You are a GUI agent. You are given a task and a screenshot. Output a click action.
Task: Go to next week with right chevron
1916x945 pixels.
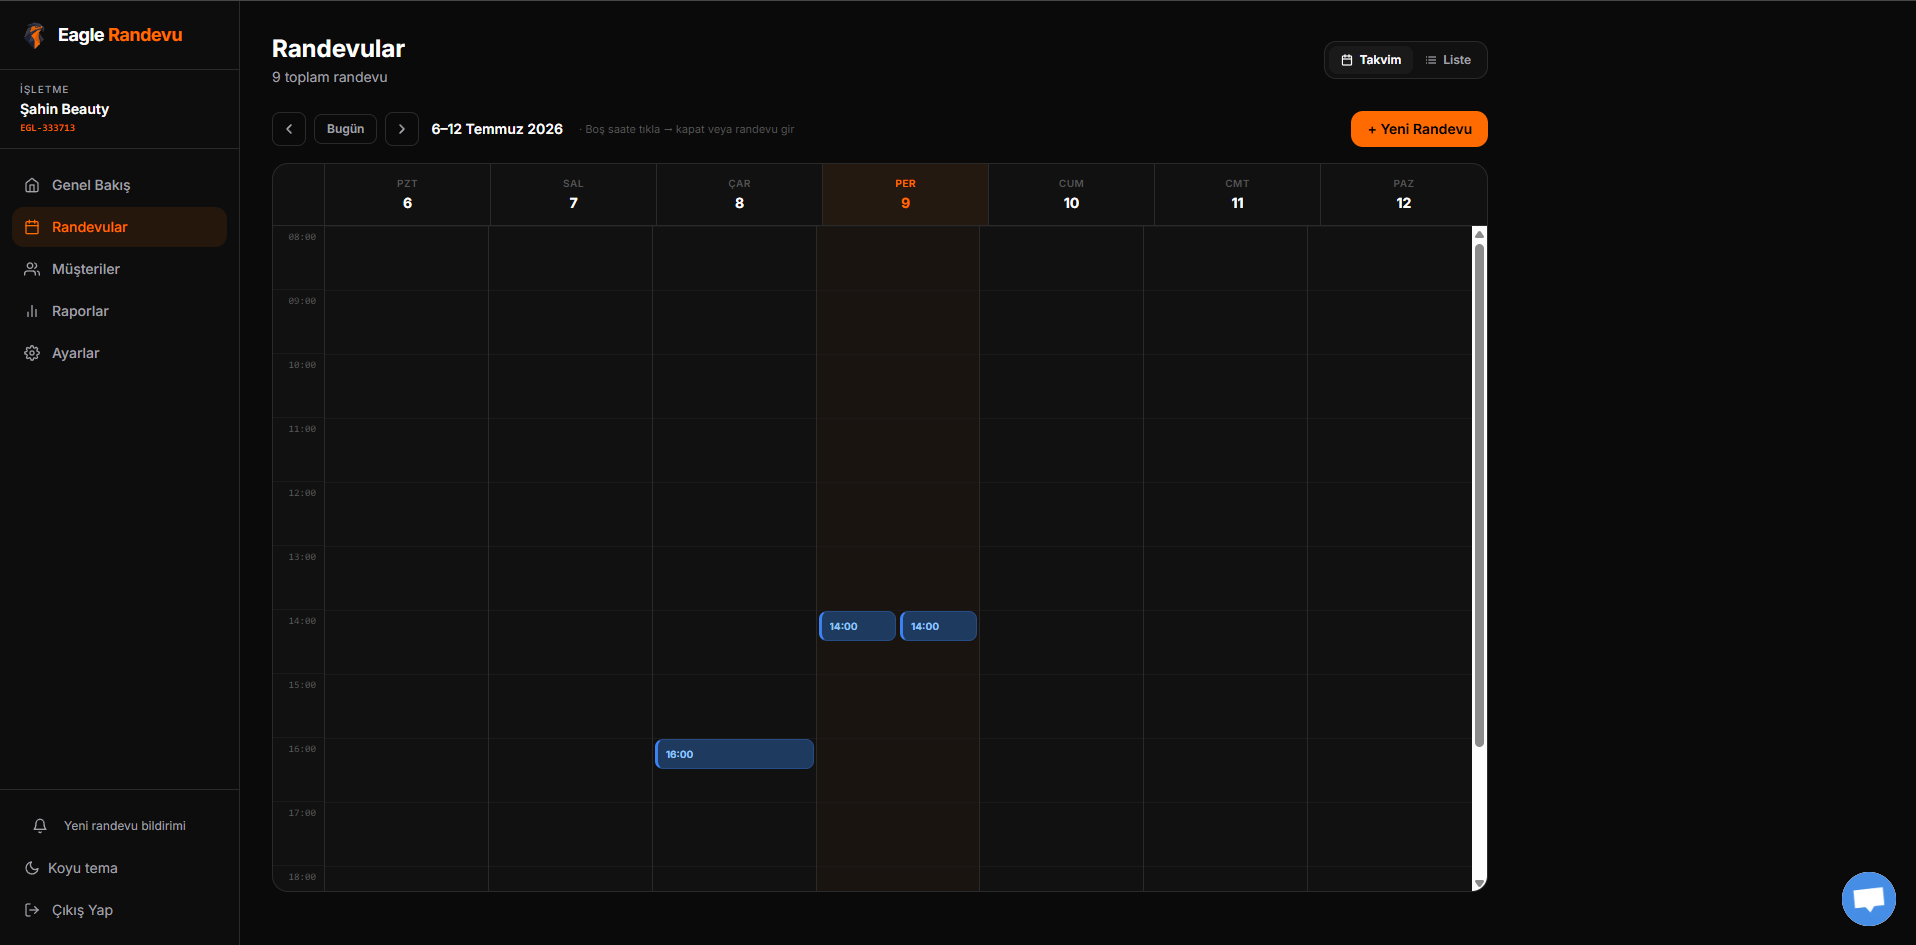point(402,129)
